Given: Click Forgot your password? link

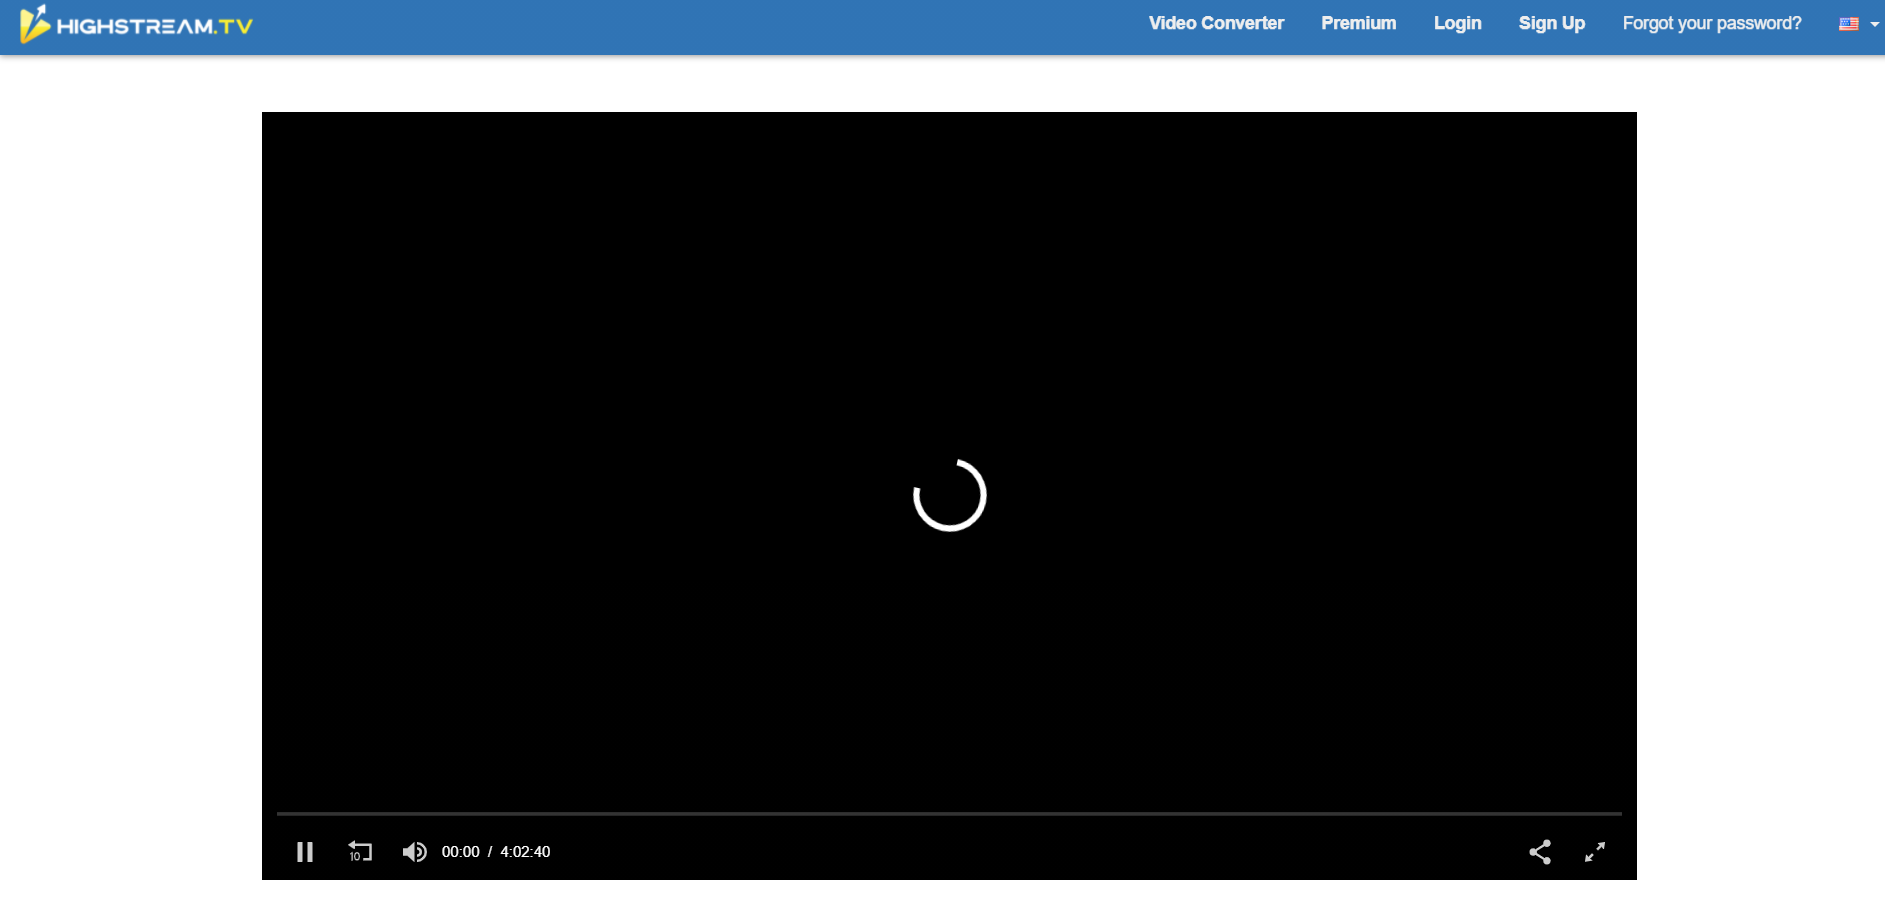Looking at the screenshot, I should click(x=1711, y=23).
